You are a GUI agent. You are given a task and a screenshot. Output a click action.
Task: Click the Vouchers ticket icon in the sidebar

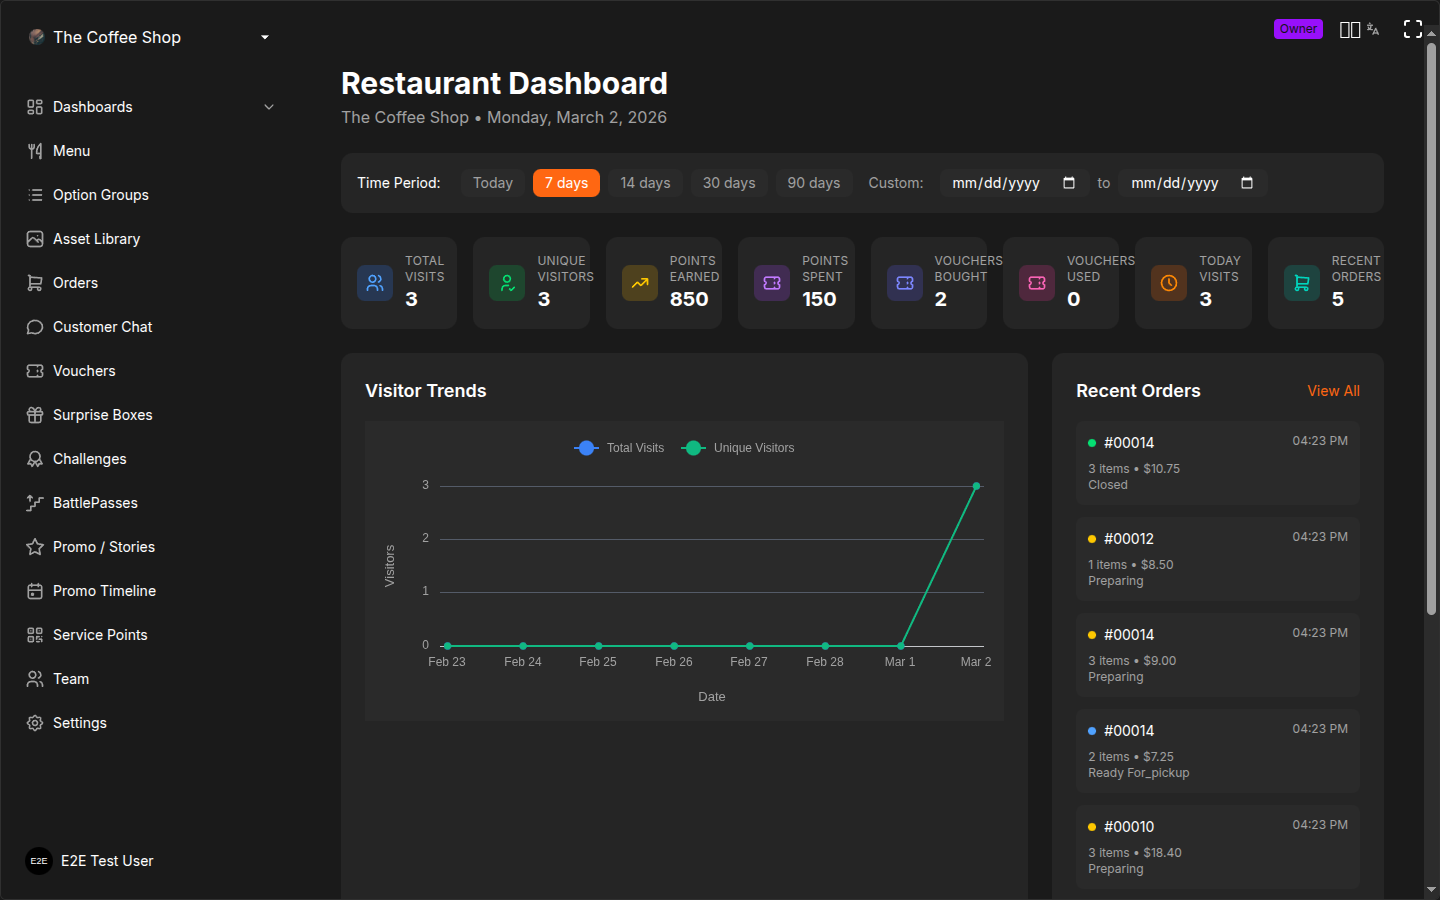pyautogui.click(x=34, y=371)
